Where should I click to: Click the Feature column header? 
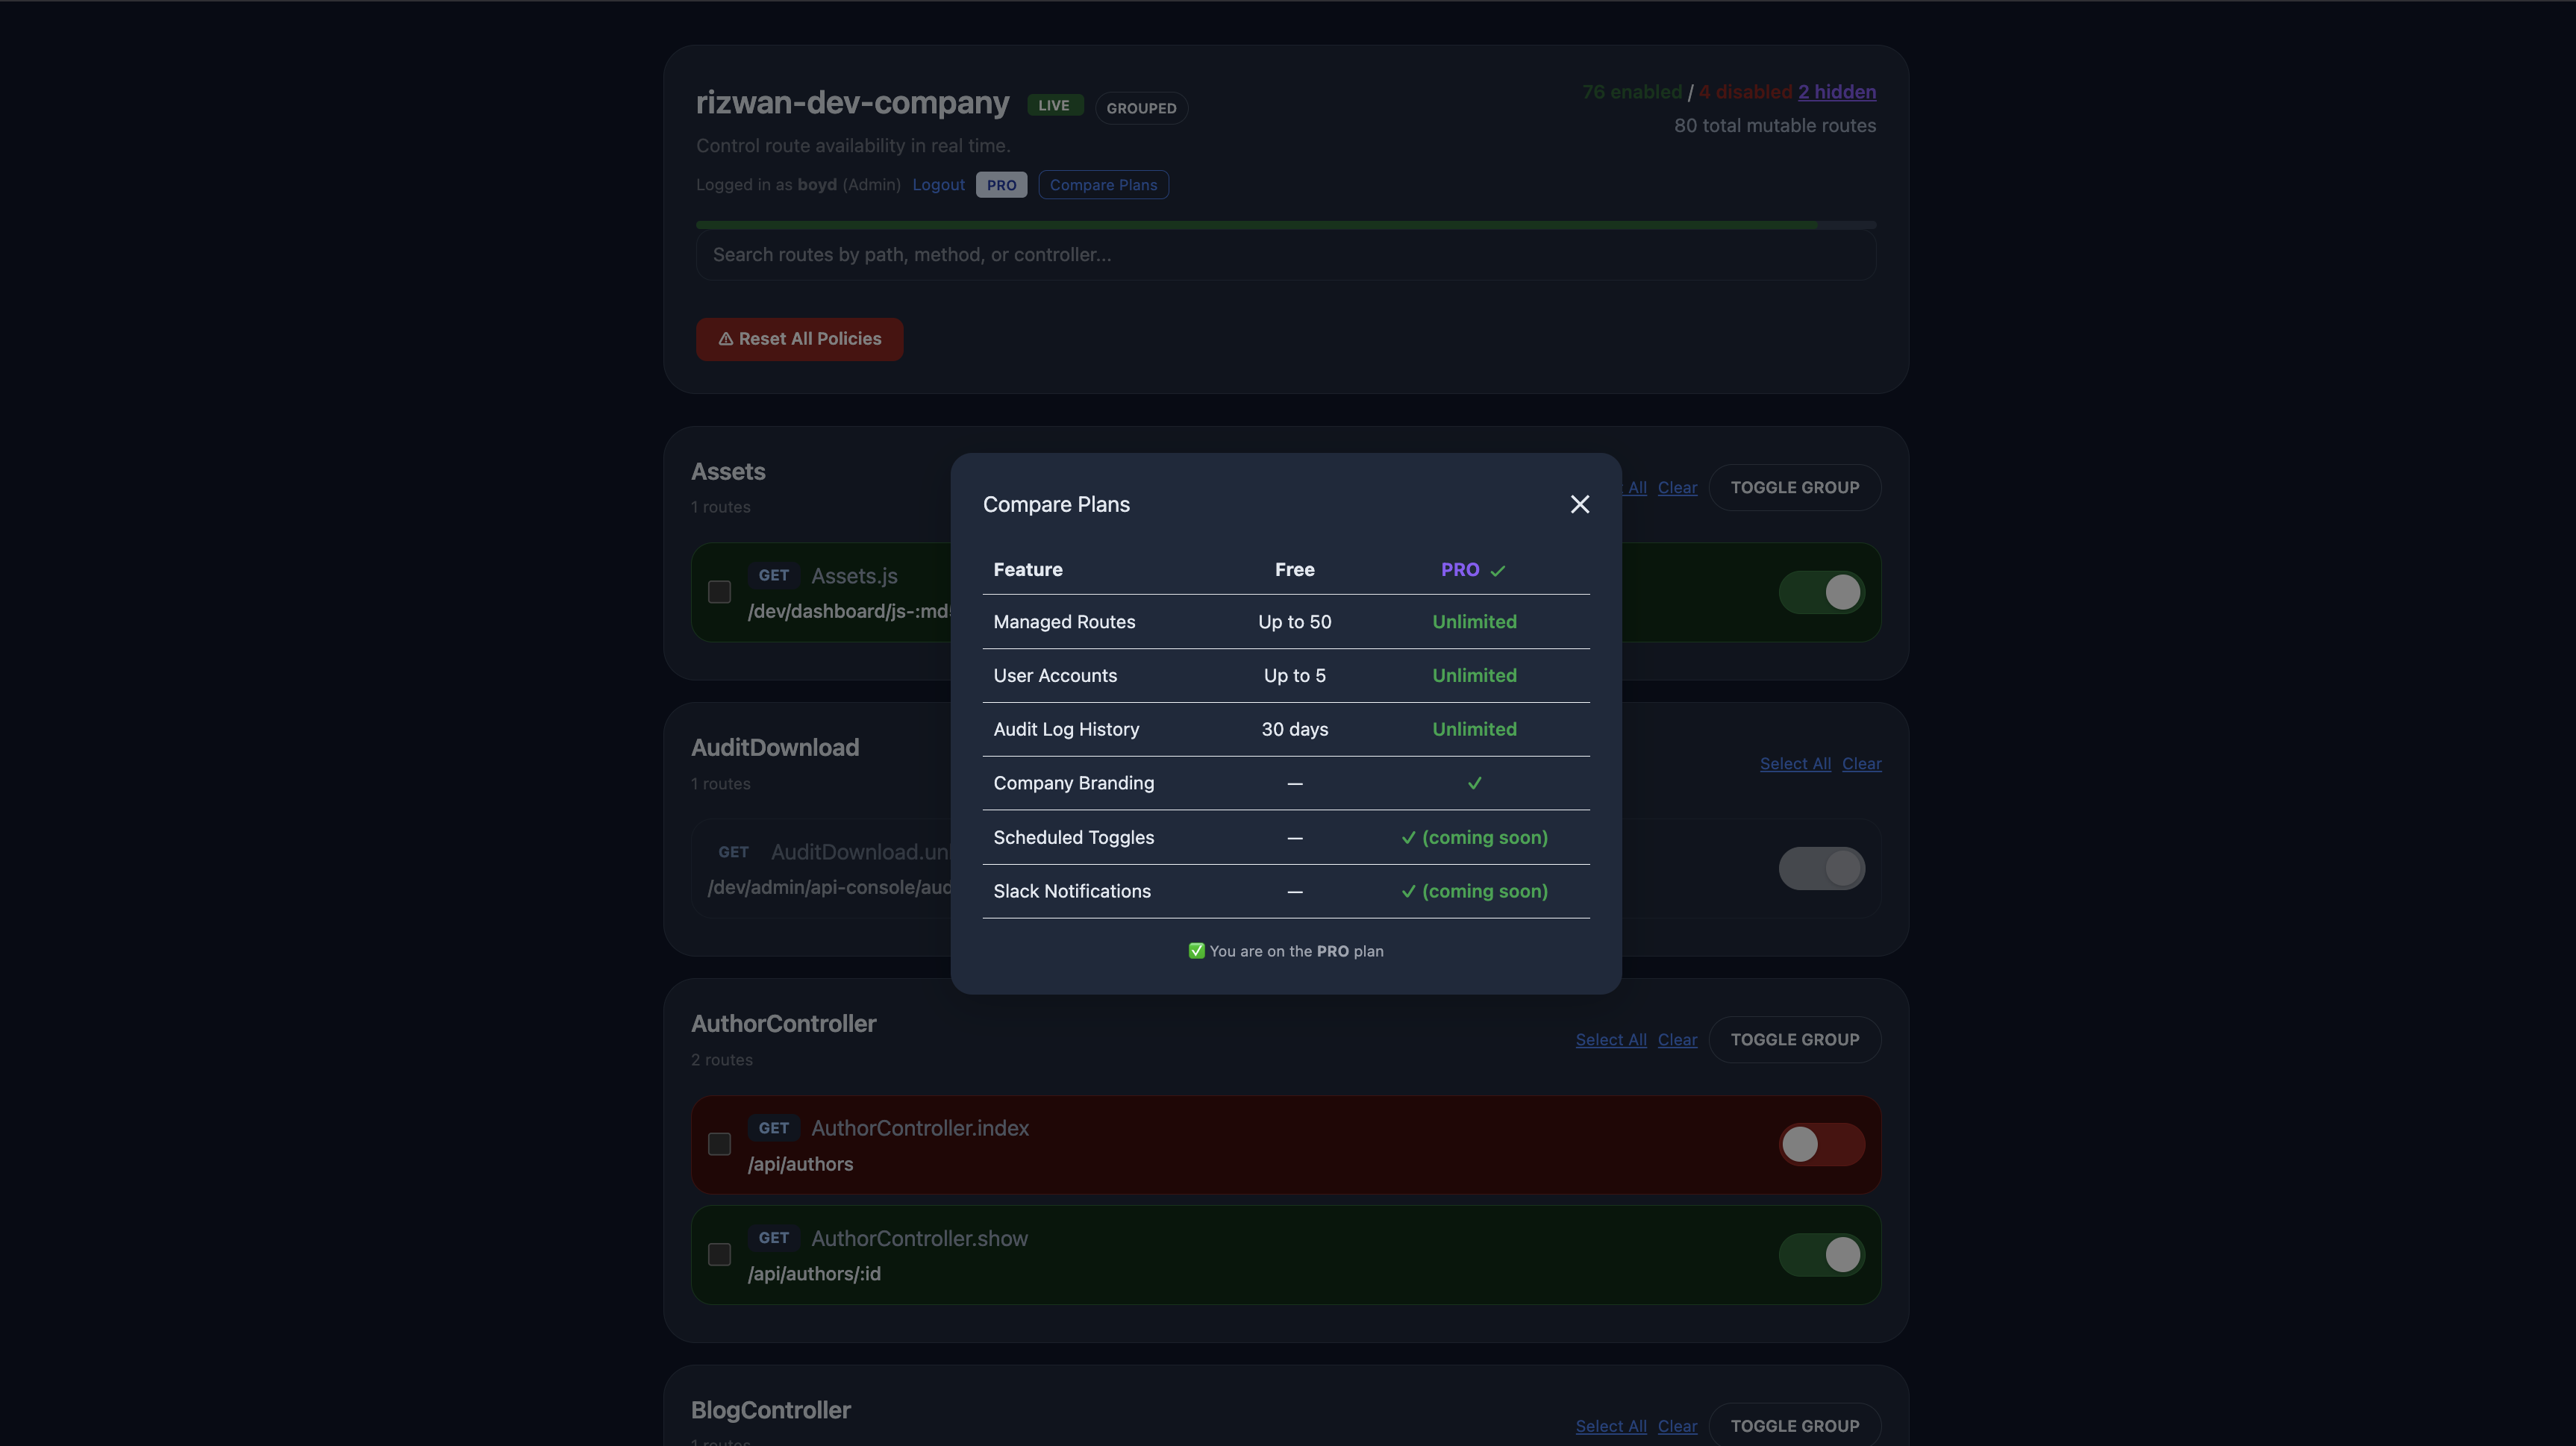(1027, 570)
